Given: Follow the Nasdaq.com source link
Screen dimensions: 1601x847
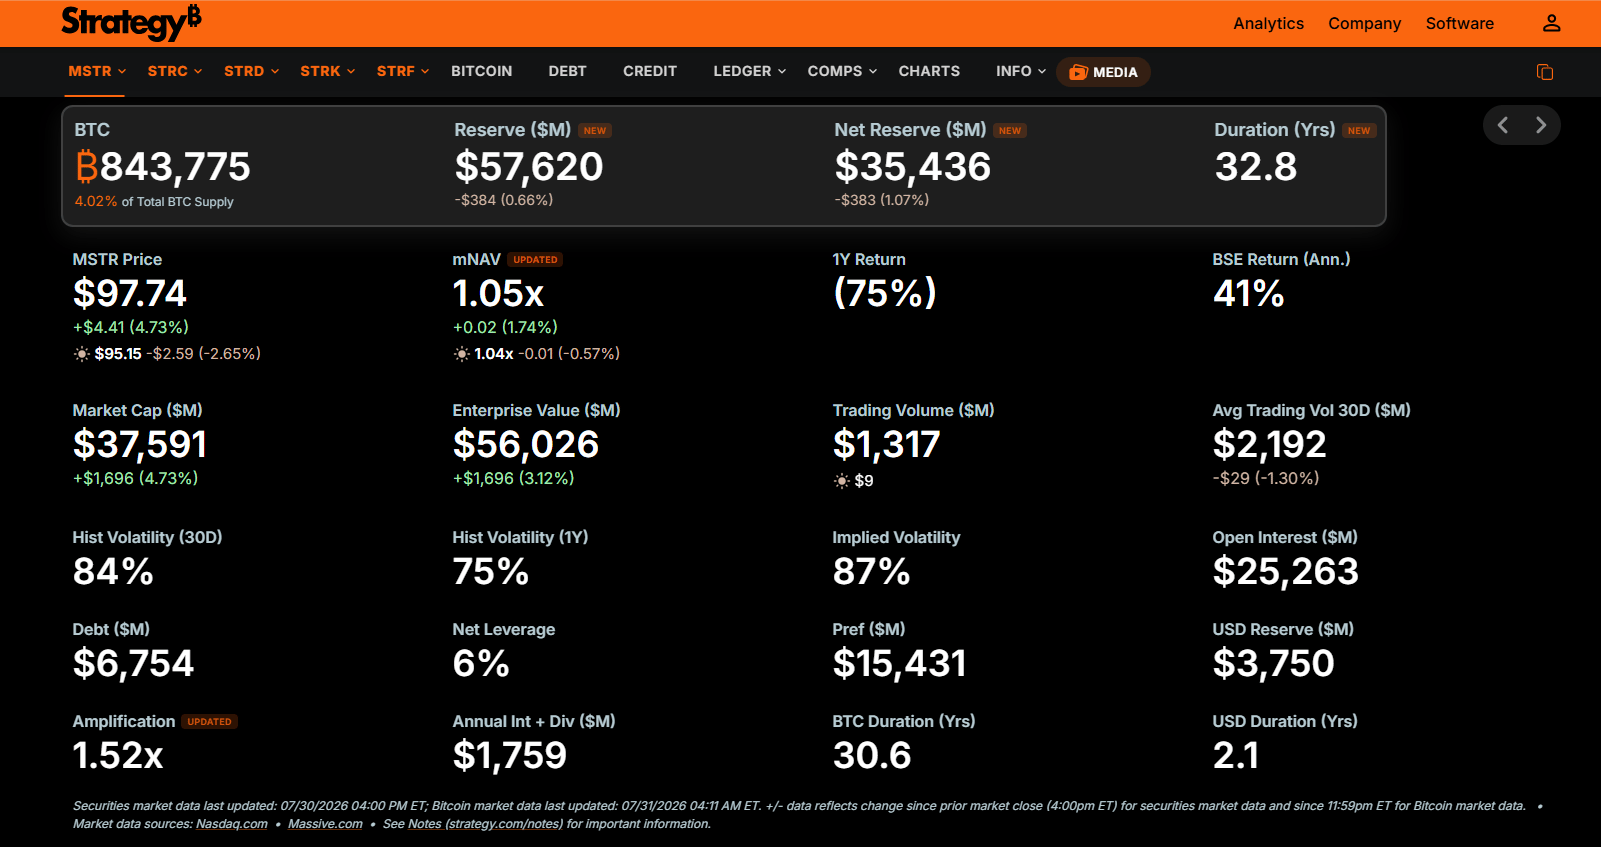Looking at the screenshot, I should 232,824.
